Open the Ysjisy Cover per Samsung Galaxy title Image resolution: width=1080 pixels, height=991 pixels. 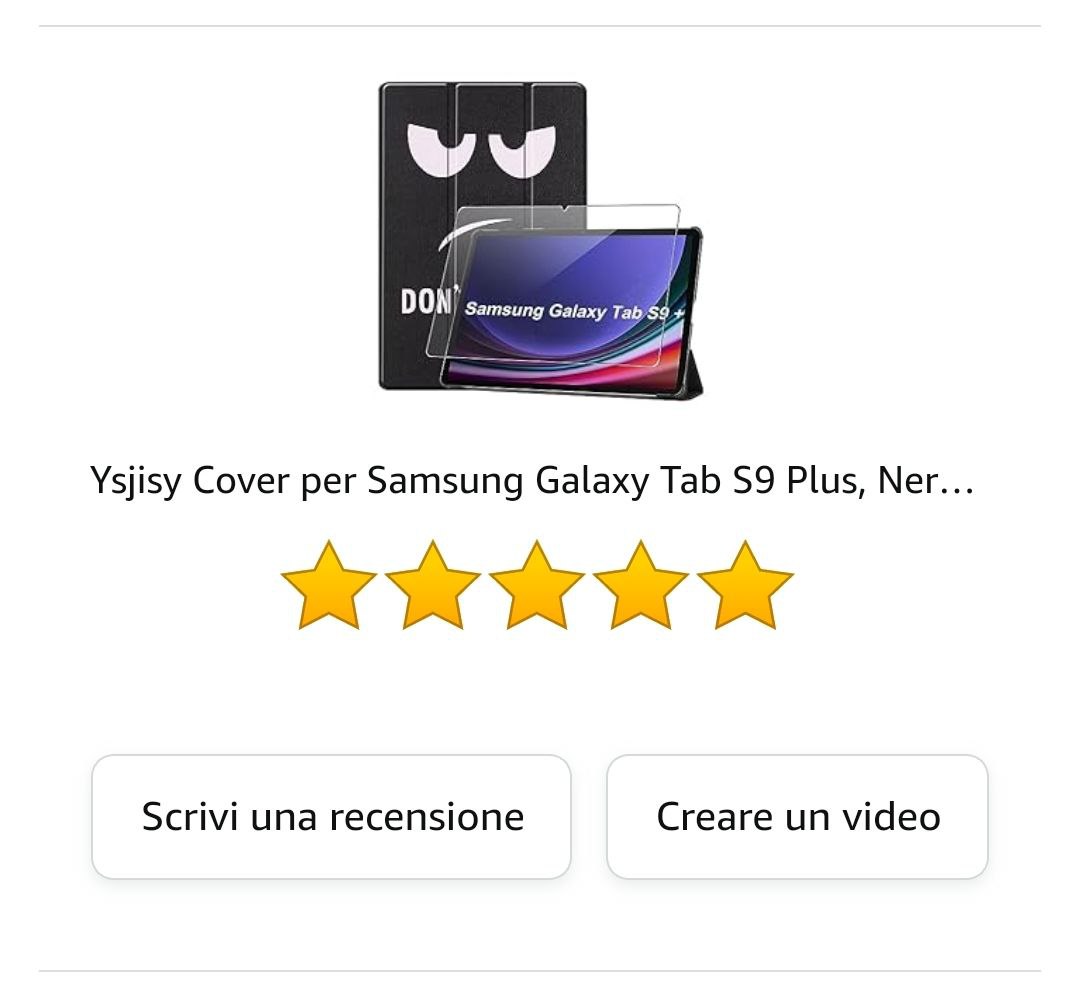click(x=532, y=481)
